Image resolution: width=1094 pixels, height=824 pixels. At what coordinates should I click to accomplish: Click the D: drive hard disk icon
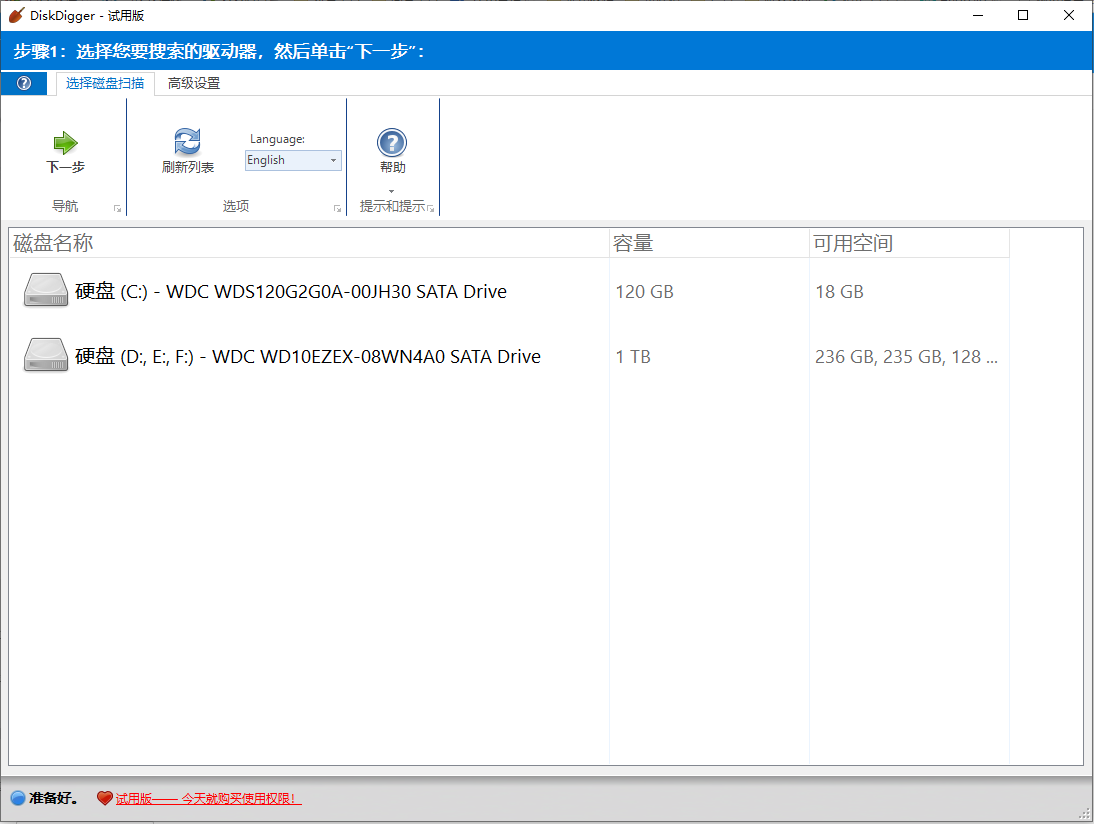click(45, 356)
